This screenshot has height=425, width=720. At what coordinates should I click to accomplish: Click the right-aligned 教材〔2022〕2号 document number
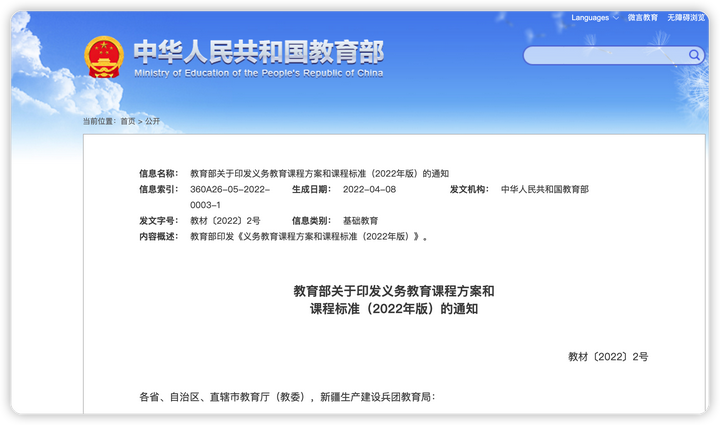[608, 356]
